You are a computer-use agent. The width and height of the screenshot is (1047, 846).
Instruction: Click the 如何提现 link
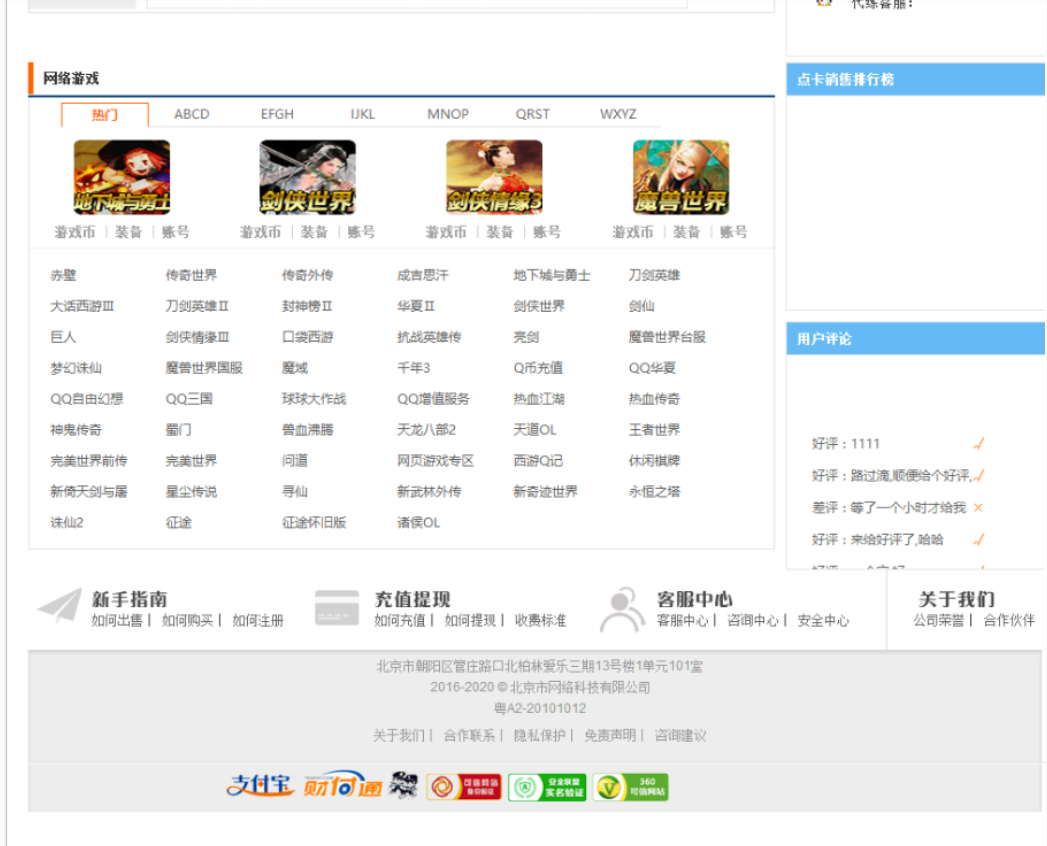click(470, 620)
